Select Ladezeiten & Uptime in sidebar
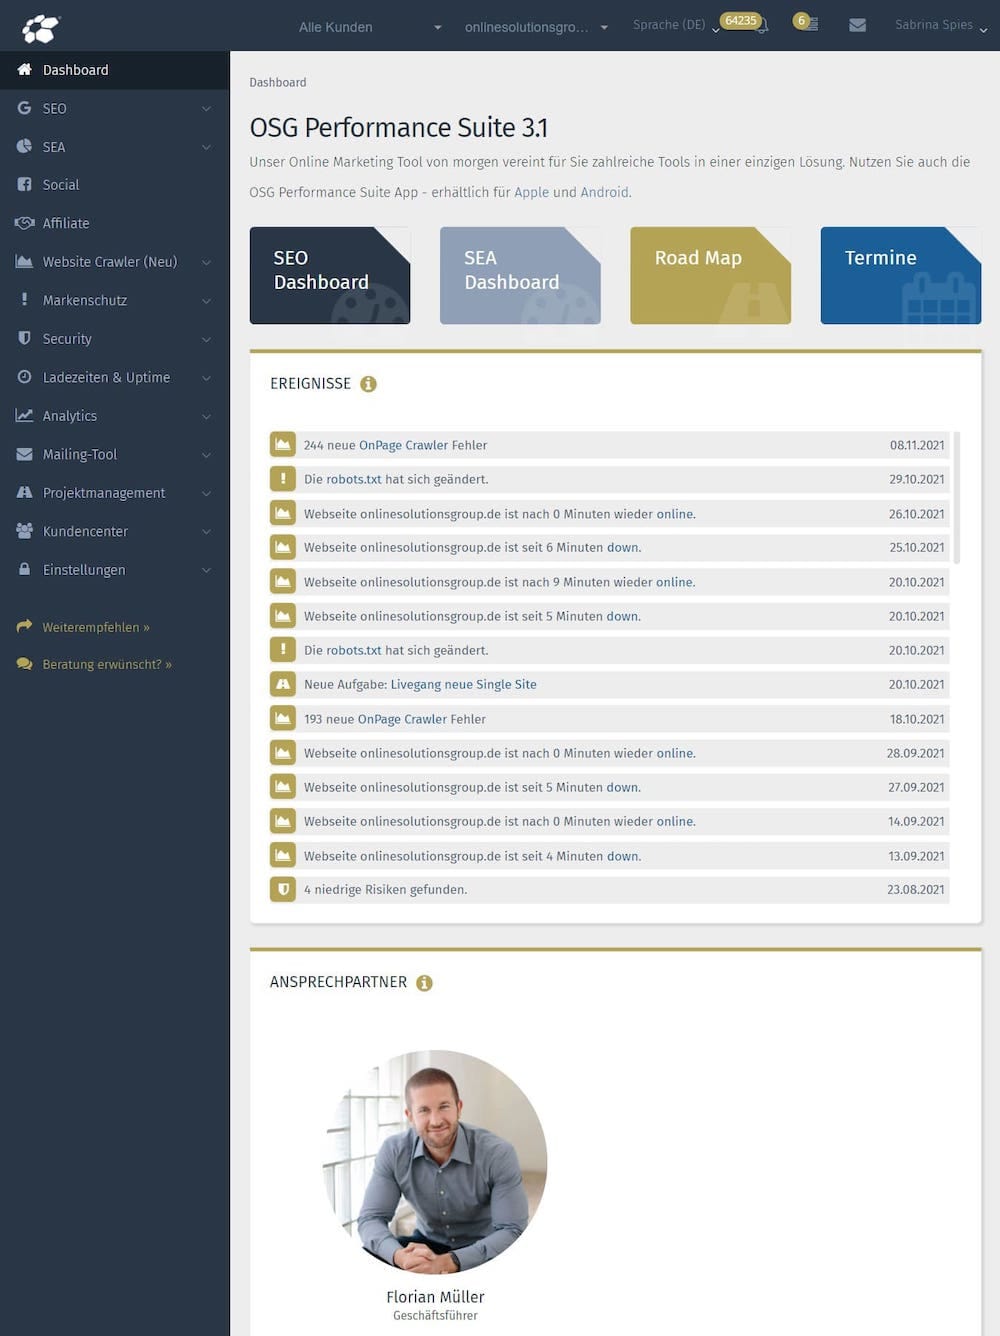1000x1336 pixels. pos(115,378)
